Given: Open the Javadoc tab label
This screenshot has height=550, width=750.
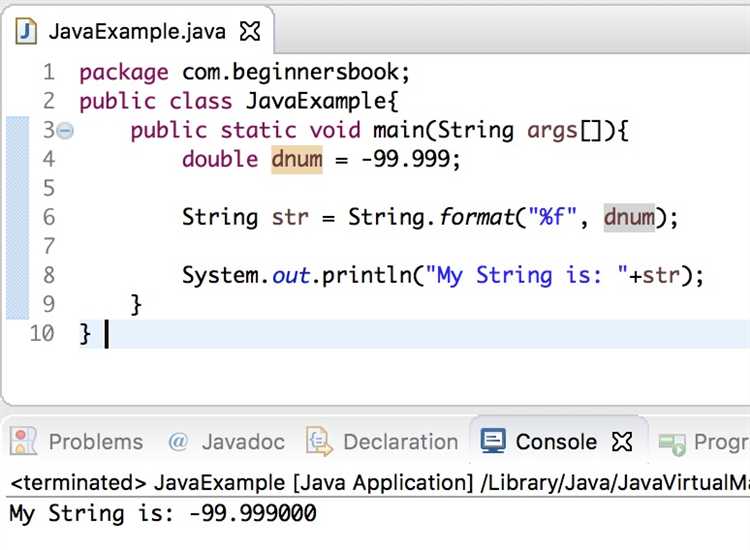Looking at the screenshot, I should point(243,441).
